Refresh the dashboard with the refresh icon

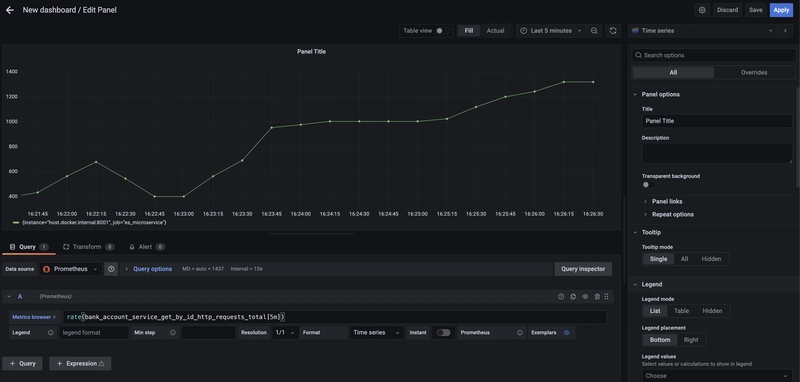click(613, 31)
